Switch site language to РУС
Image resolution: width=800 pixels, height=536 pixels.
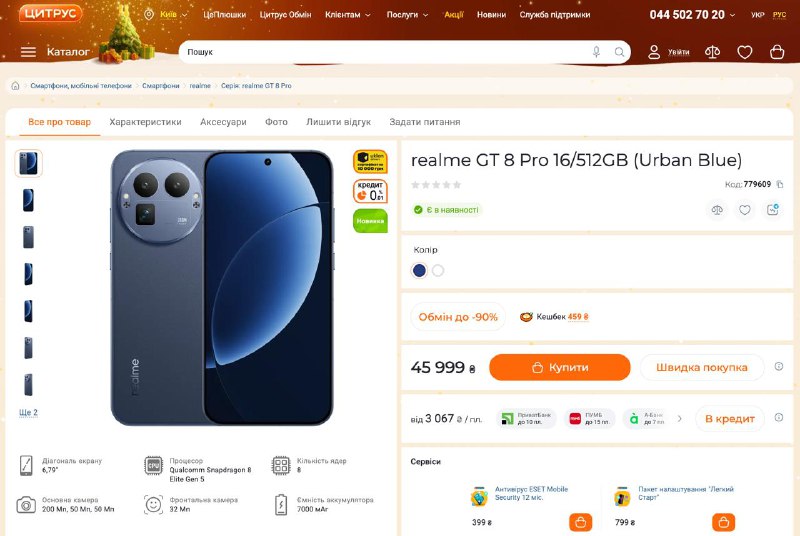[780, 15]
